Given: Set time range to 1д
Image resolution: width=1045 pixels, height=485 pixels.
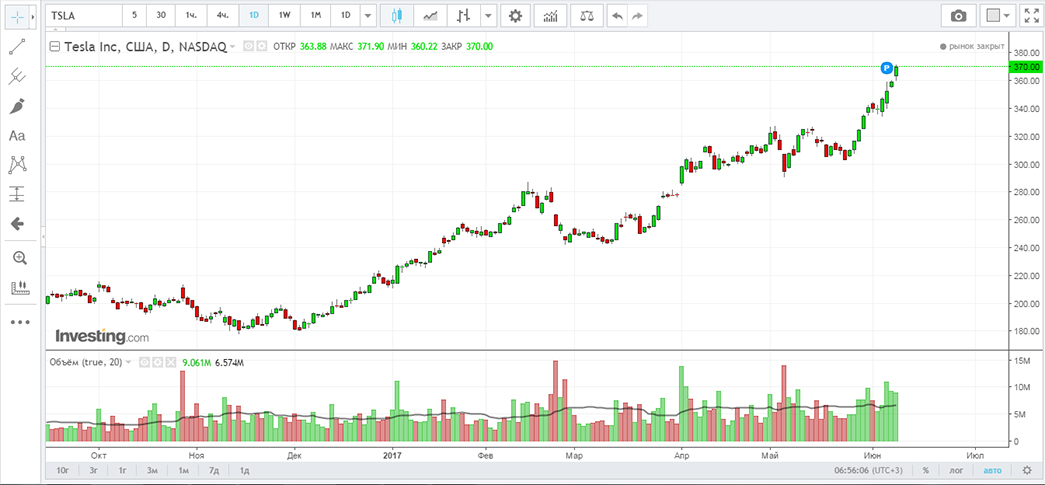Looking at the screenshot, I should [x=245, y=470].
